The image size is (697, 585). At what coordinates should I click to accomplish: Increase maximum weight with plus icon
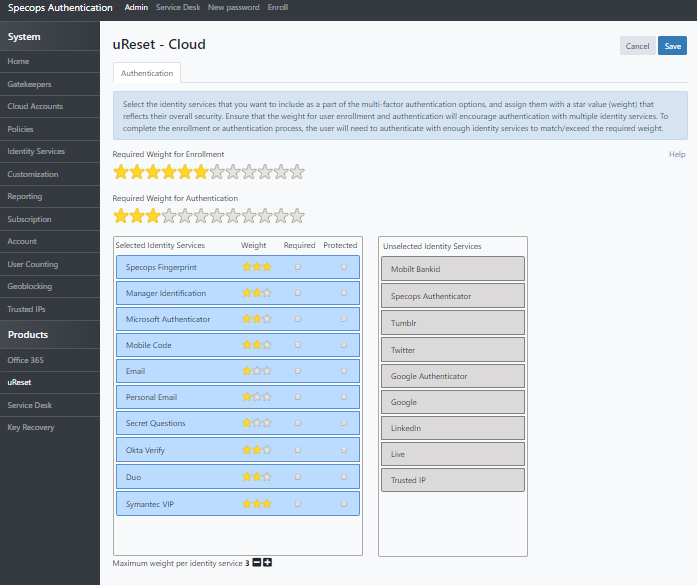[x=267, y=563]
